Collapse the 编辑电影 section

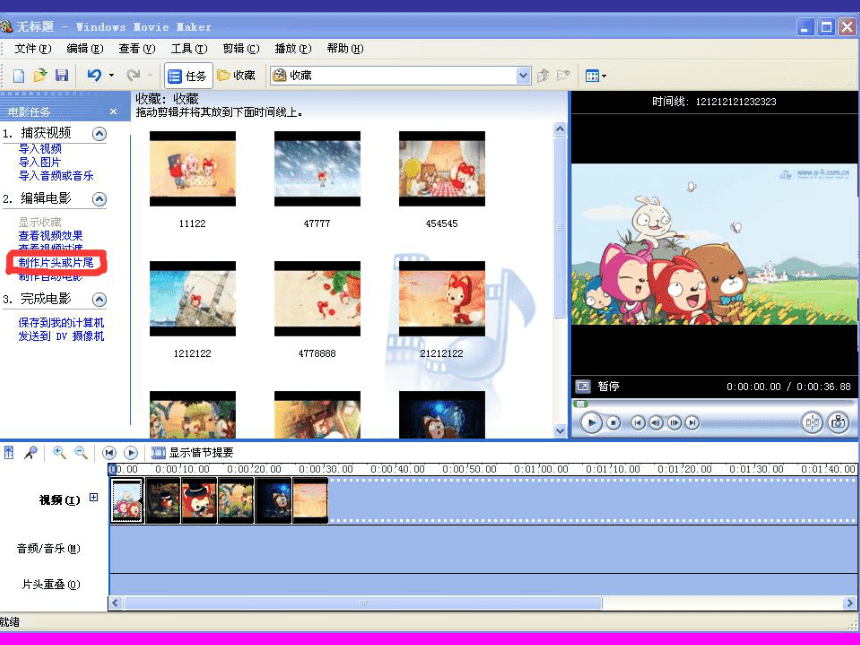[99, 199]
